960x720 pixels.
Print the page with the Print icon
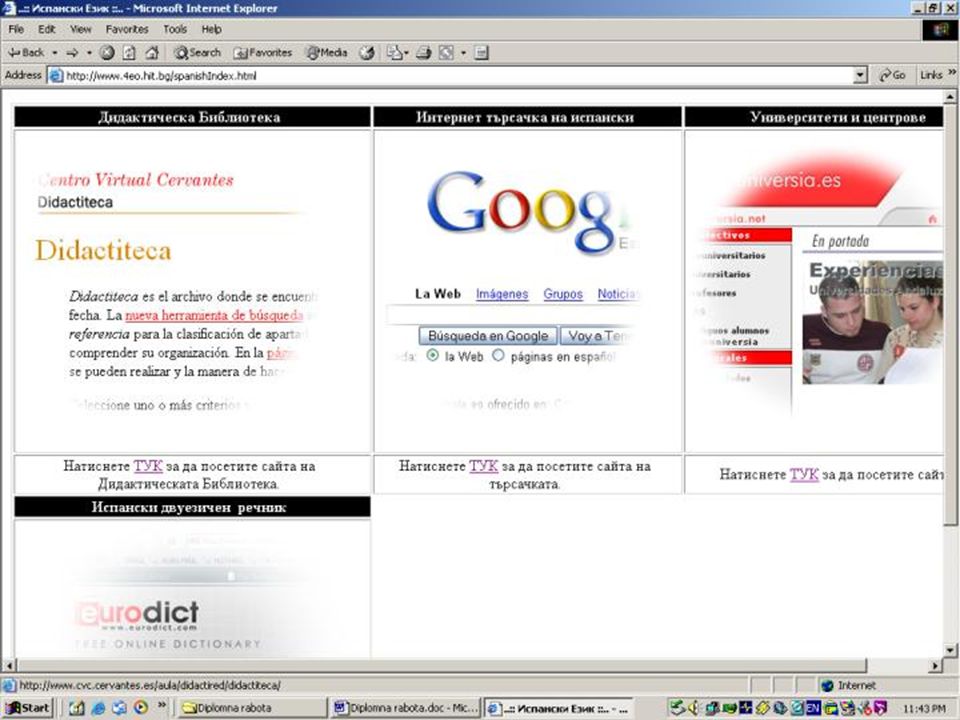point(424,53)
